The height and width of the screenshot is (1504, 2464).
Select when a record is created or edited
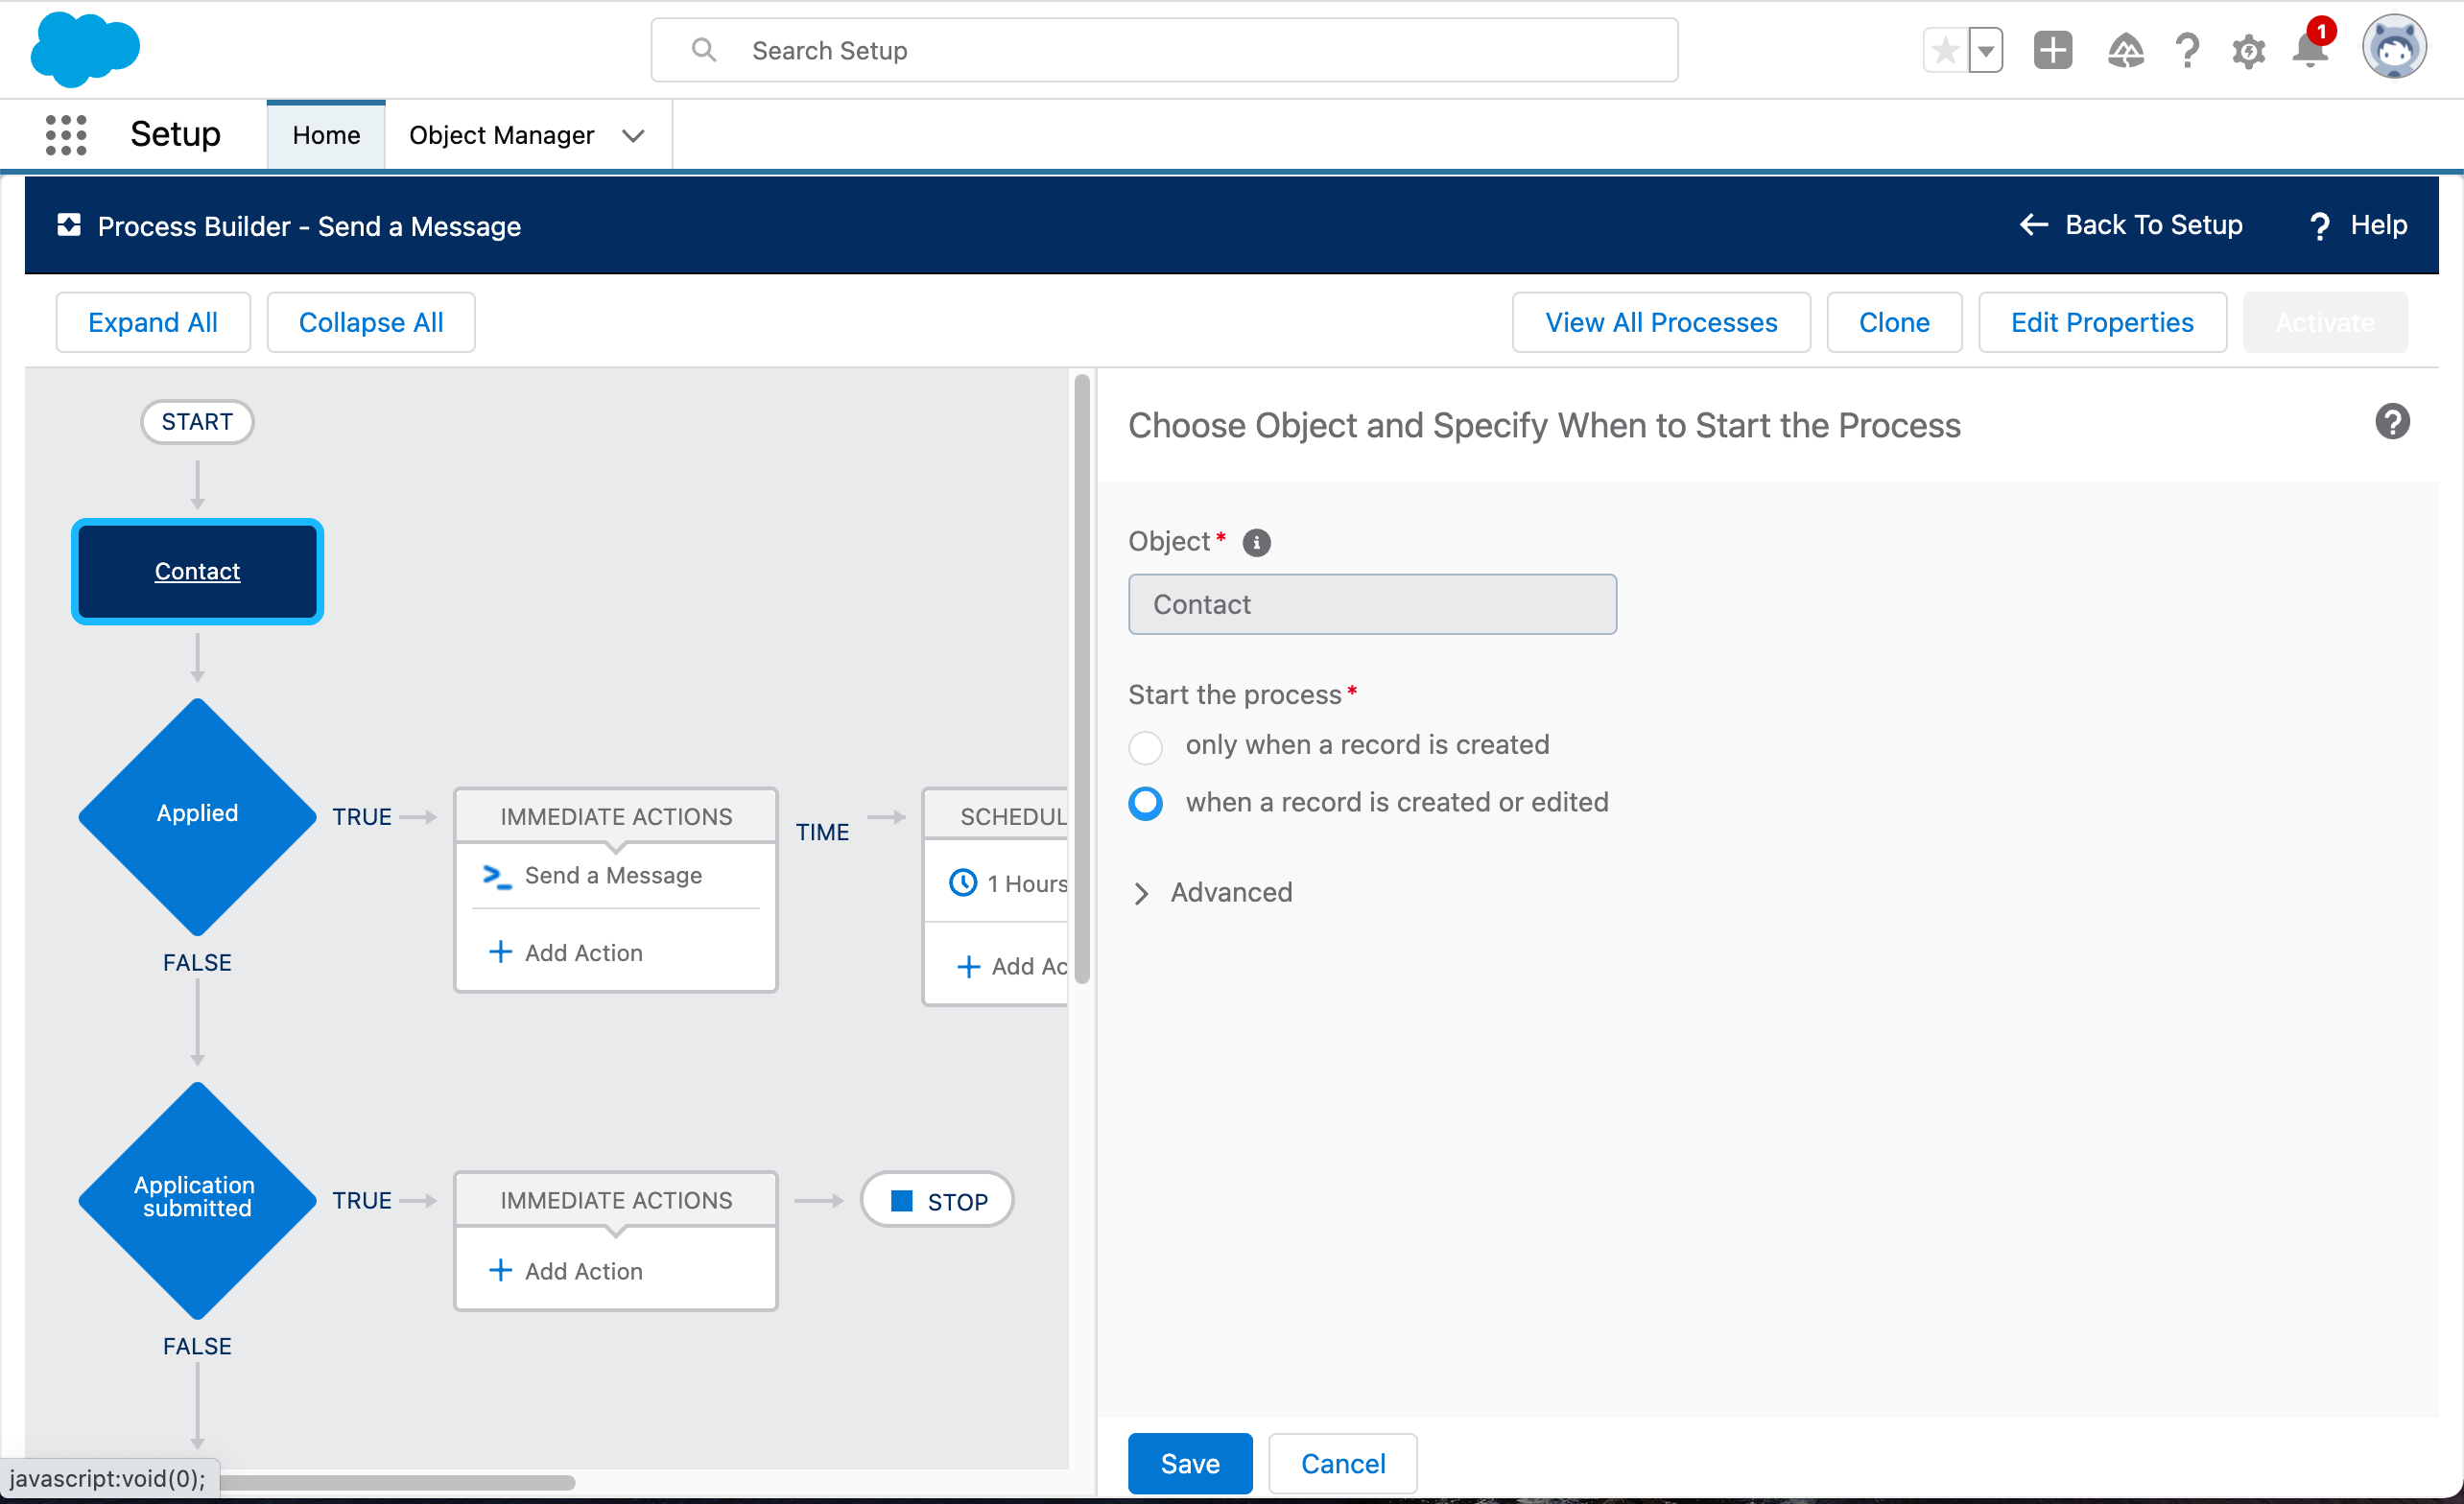[1145, 803]
